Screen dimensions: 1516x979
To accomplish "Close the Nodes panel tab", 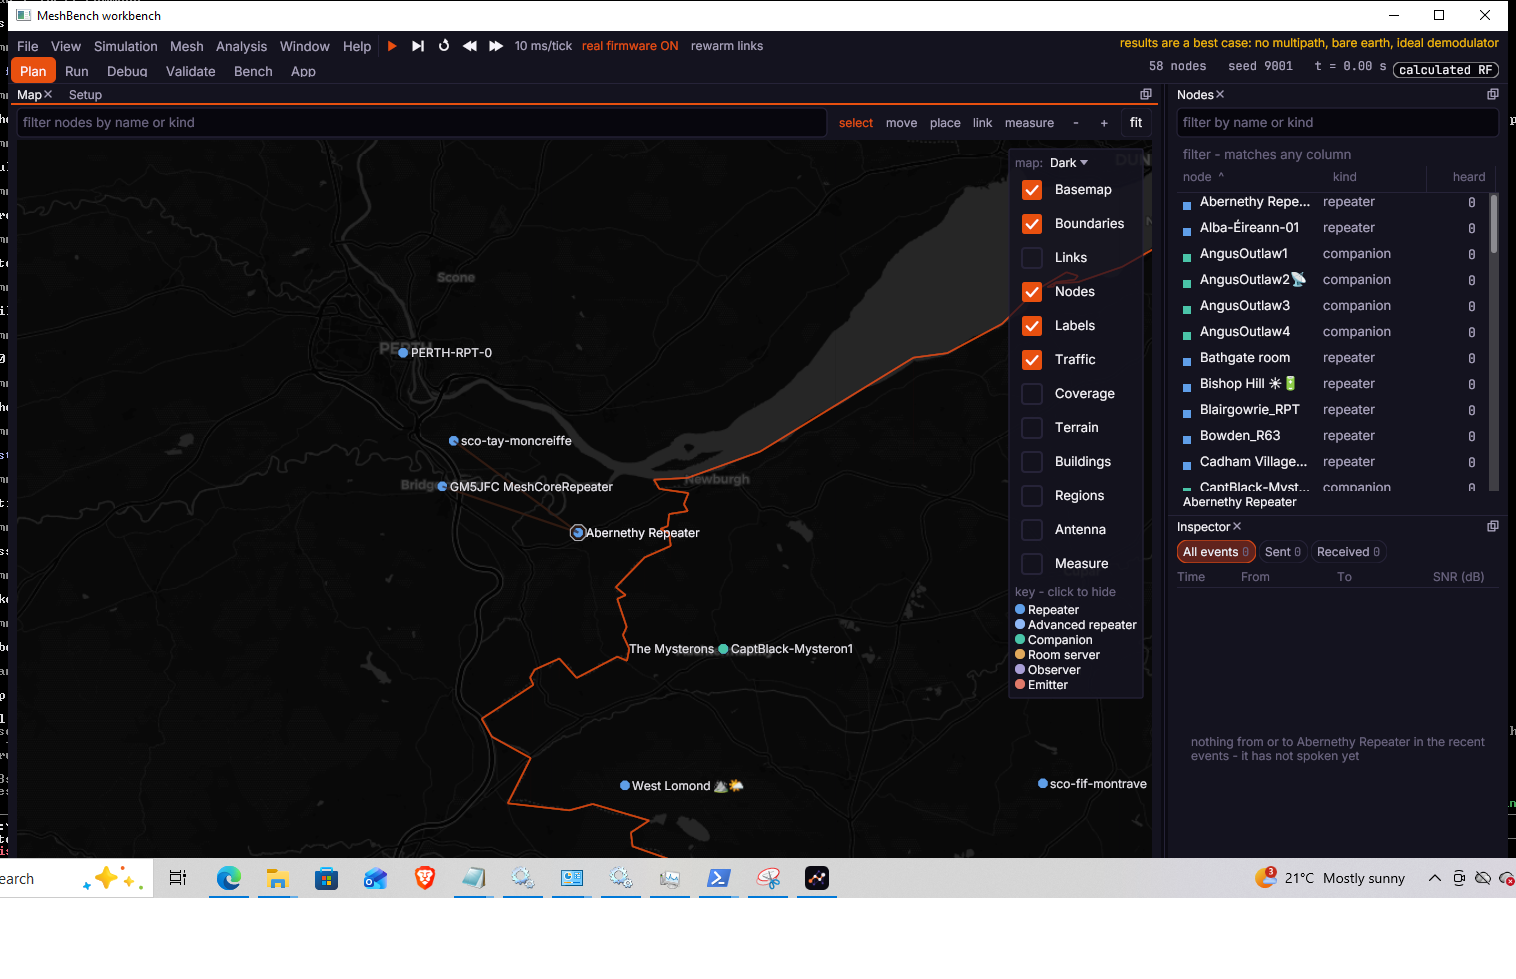I will pos(1220,94).
